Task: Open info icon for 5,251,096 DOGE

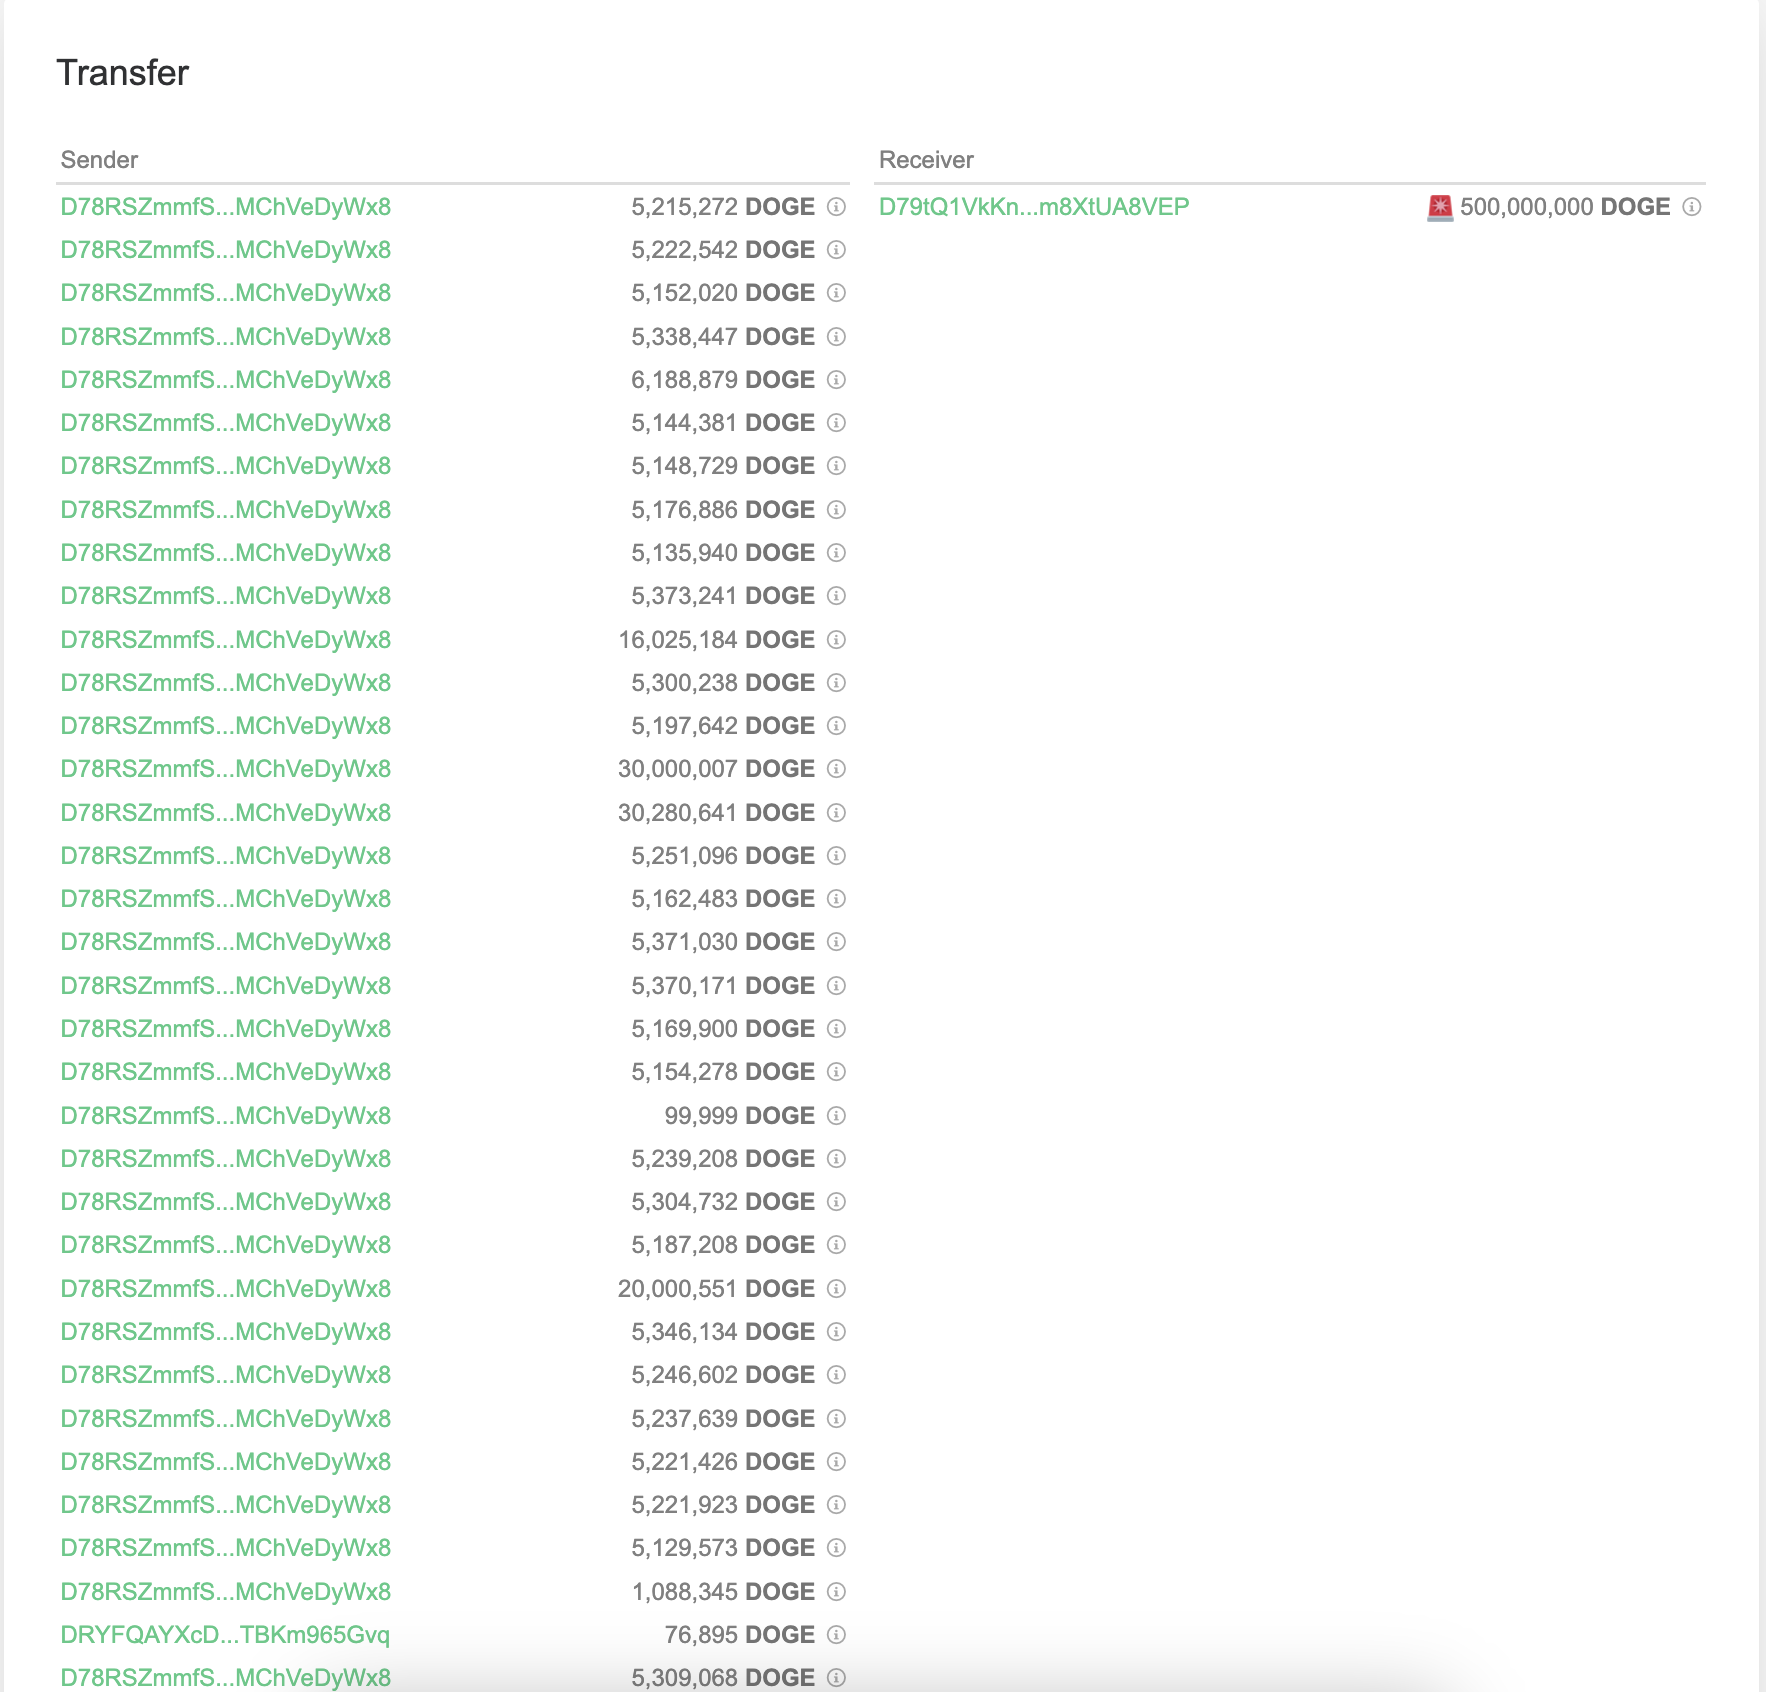Action: (x=836, y=856)
